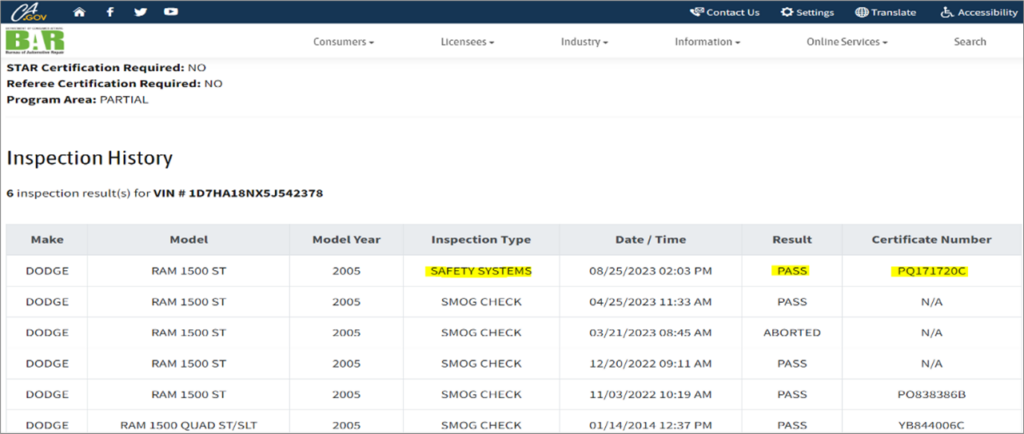
Task: Click the Make column header
Action: (x=47, y=240)
